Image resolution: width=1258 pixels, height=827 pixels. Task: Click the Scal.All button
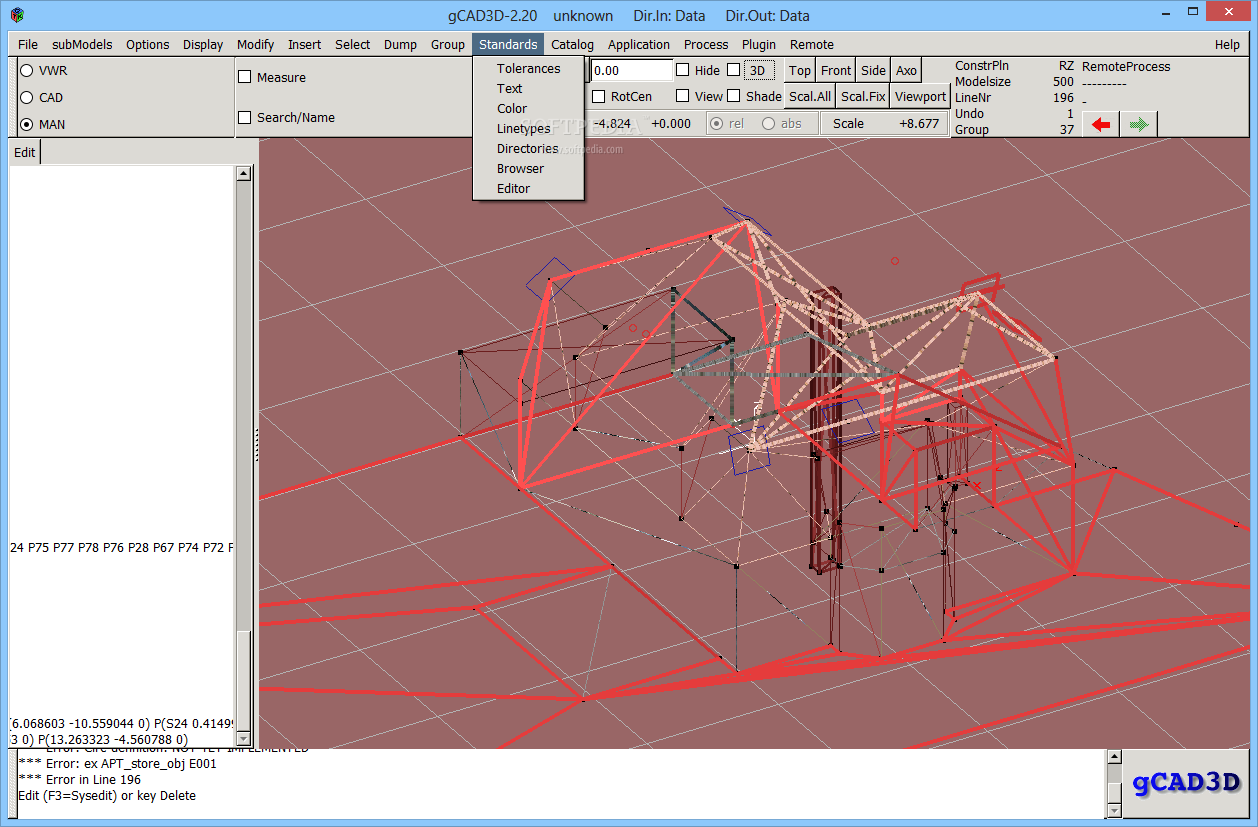[809, 97]
